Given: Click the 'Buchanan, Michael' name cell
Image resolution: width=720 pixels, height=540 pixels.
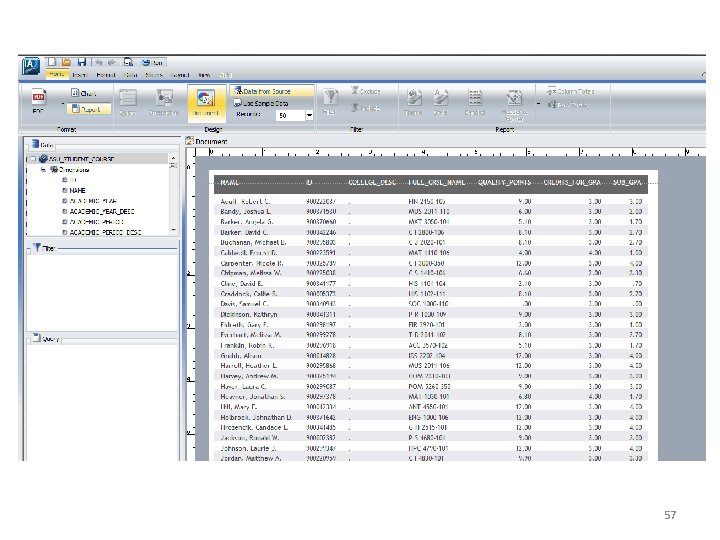Looking at the screenshot, I should coord(253,242).
